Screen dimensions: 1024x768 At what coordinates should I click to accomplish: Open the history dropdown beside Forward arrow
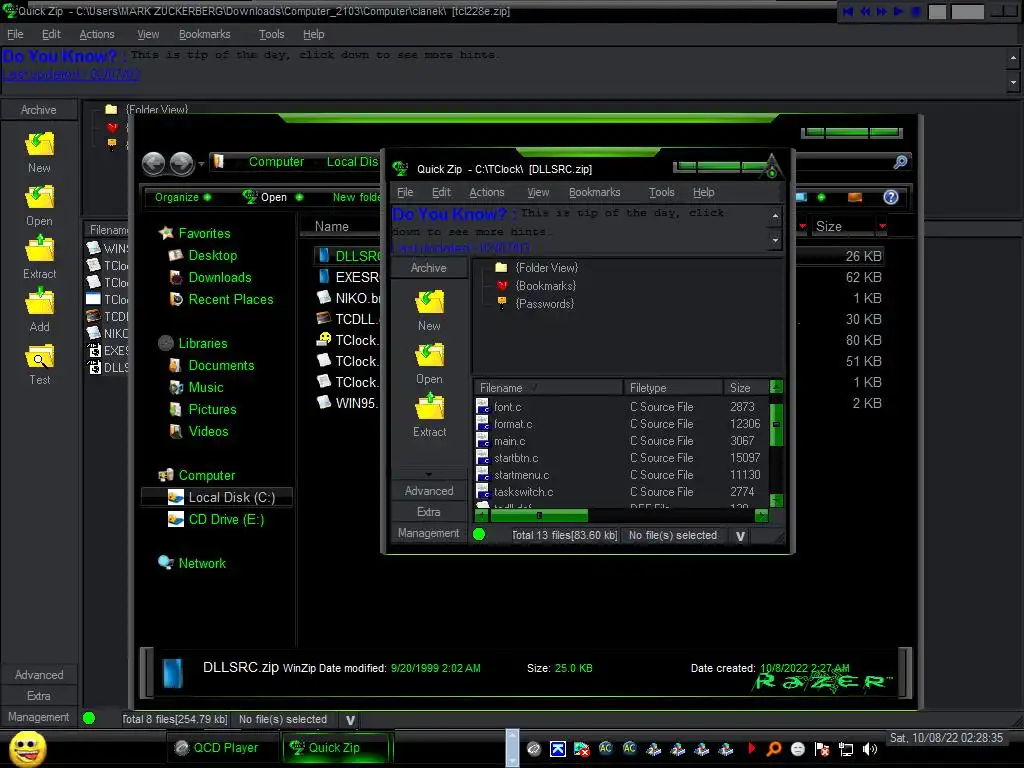click(201, 163)
